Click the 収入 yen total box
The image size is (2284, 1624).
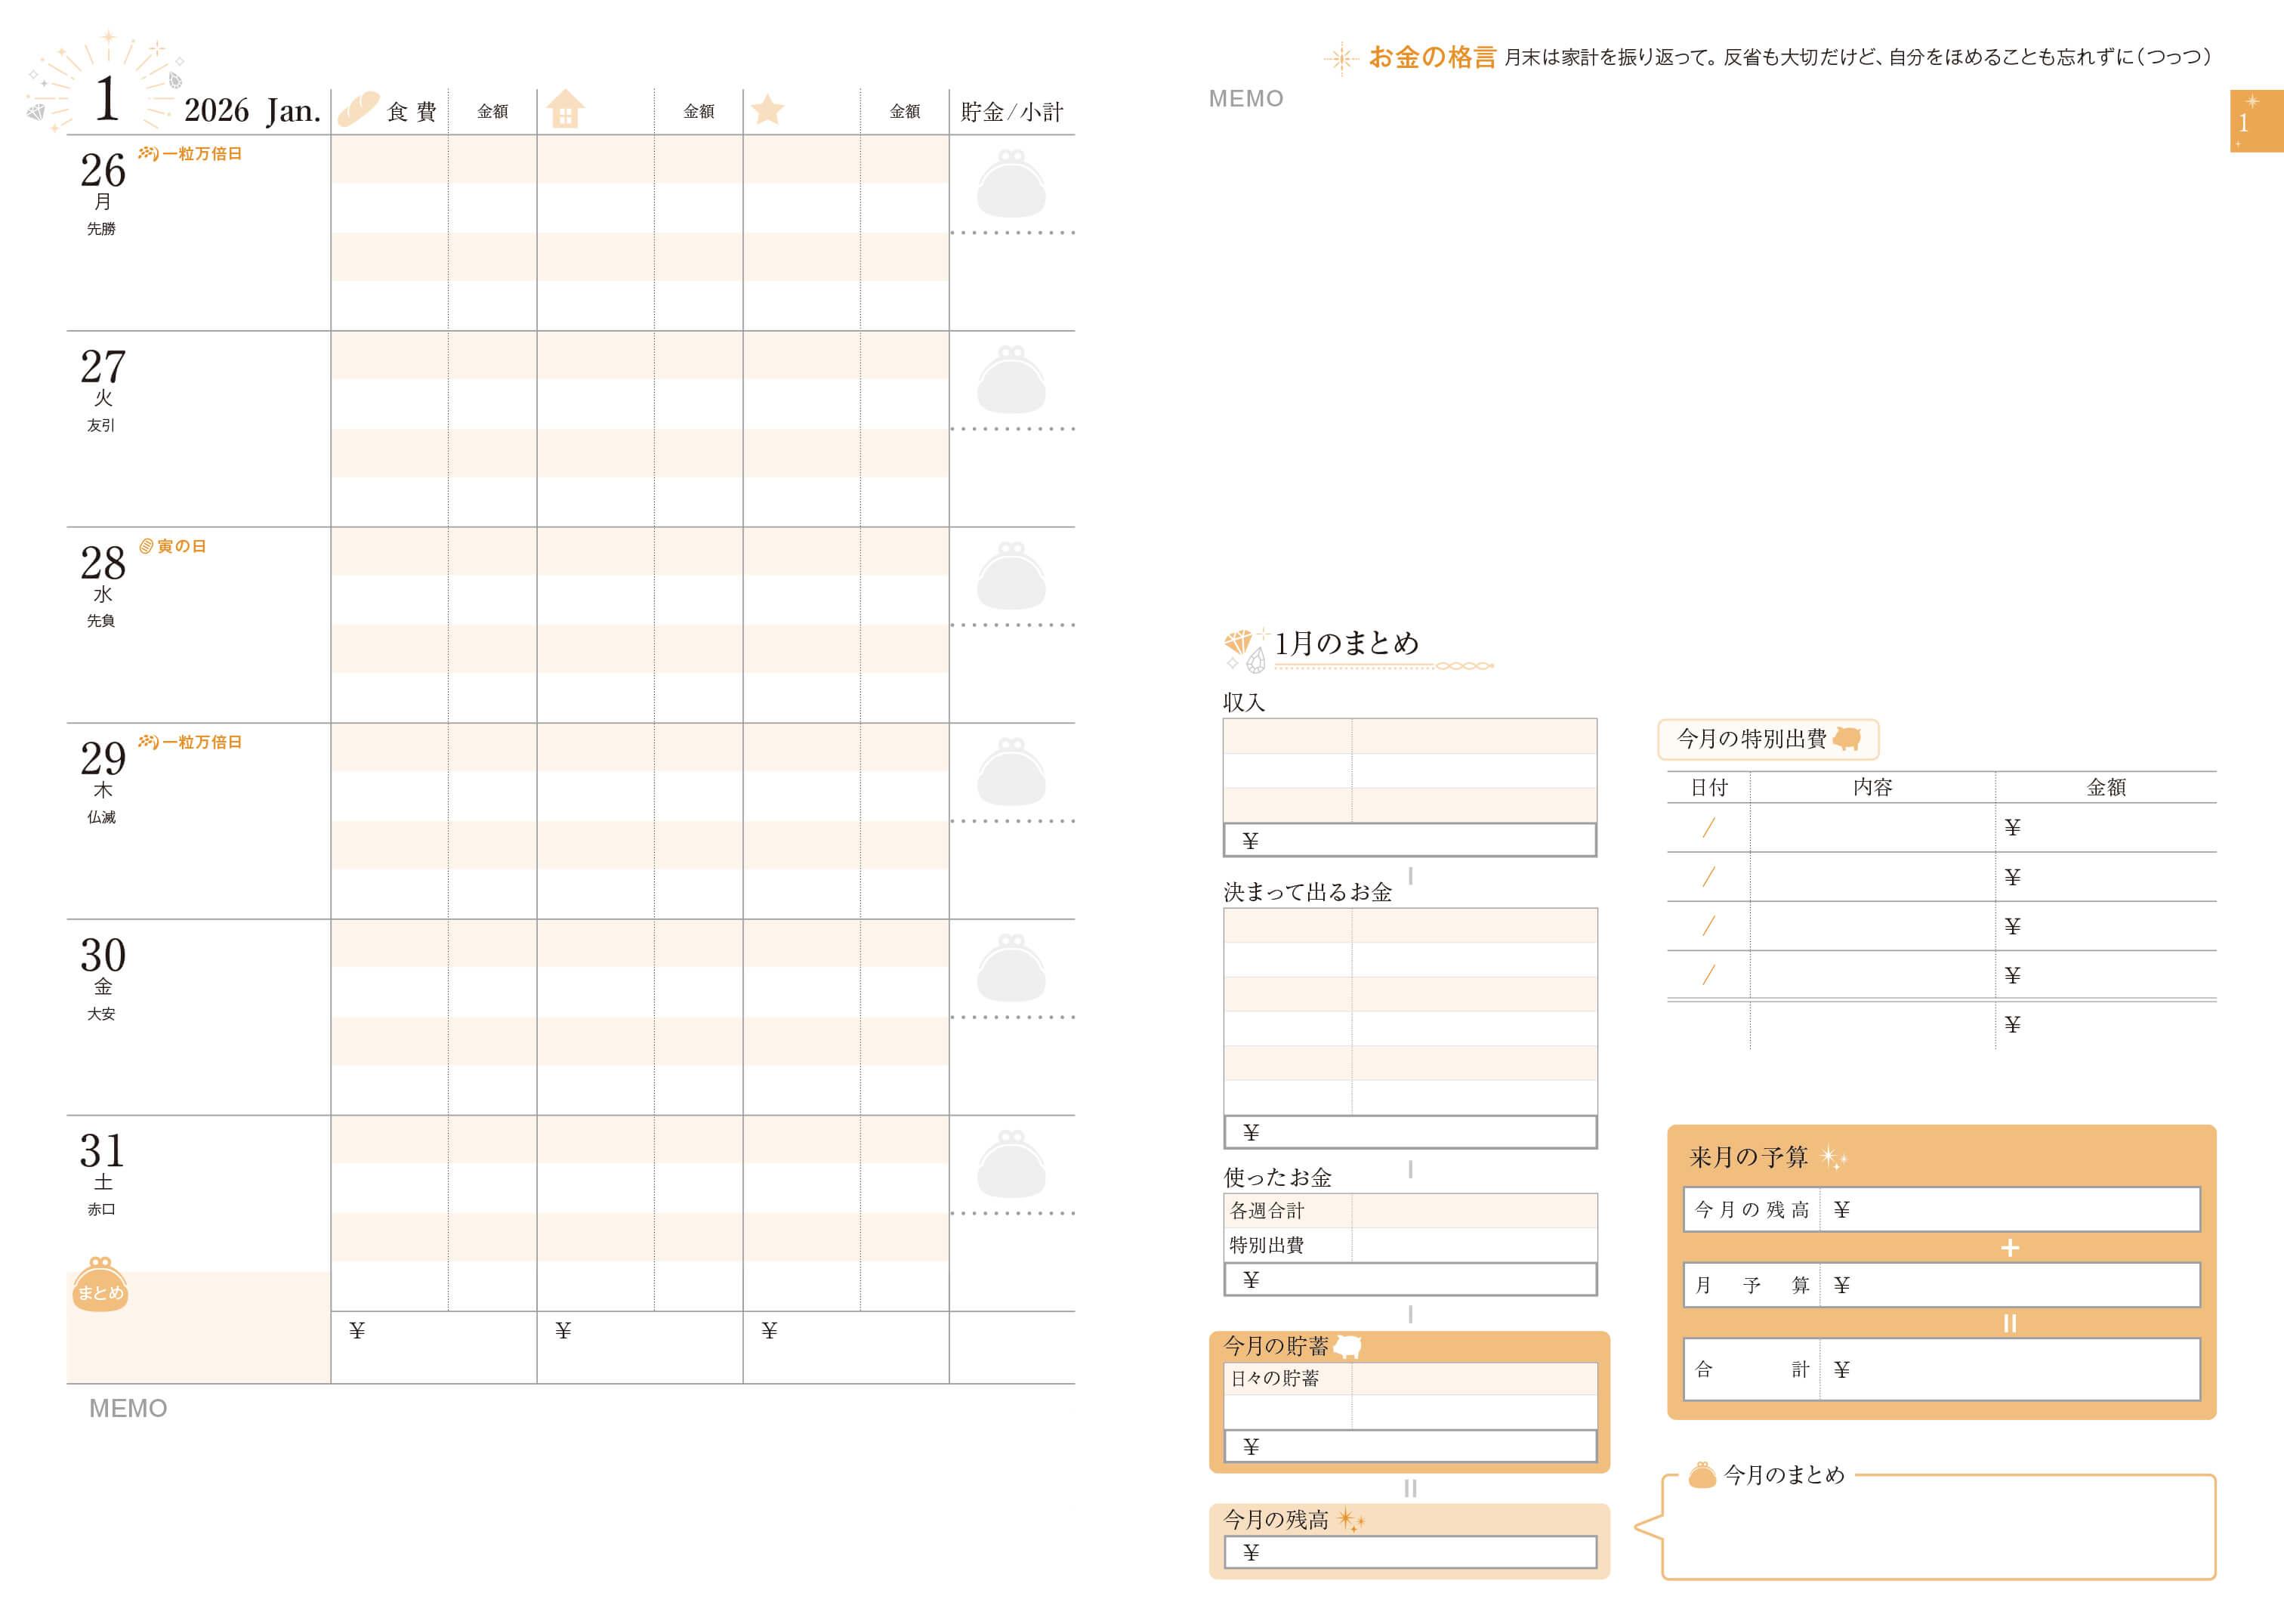[x=1410, y=840]
